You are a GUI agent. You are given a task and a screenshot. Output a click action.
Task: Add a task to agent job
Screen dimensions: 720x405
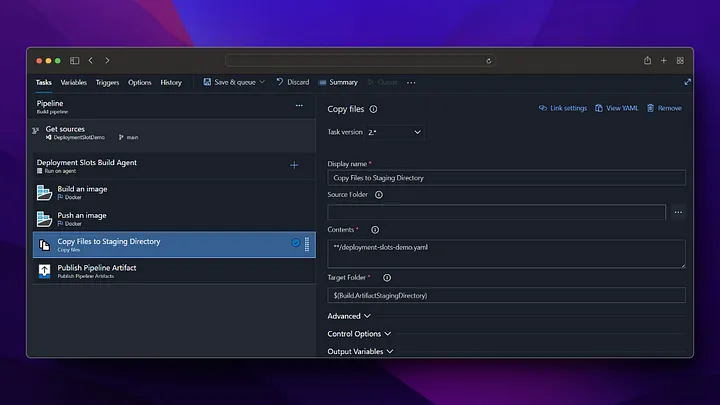click(x=294, y=165)
